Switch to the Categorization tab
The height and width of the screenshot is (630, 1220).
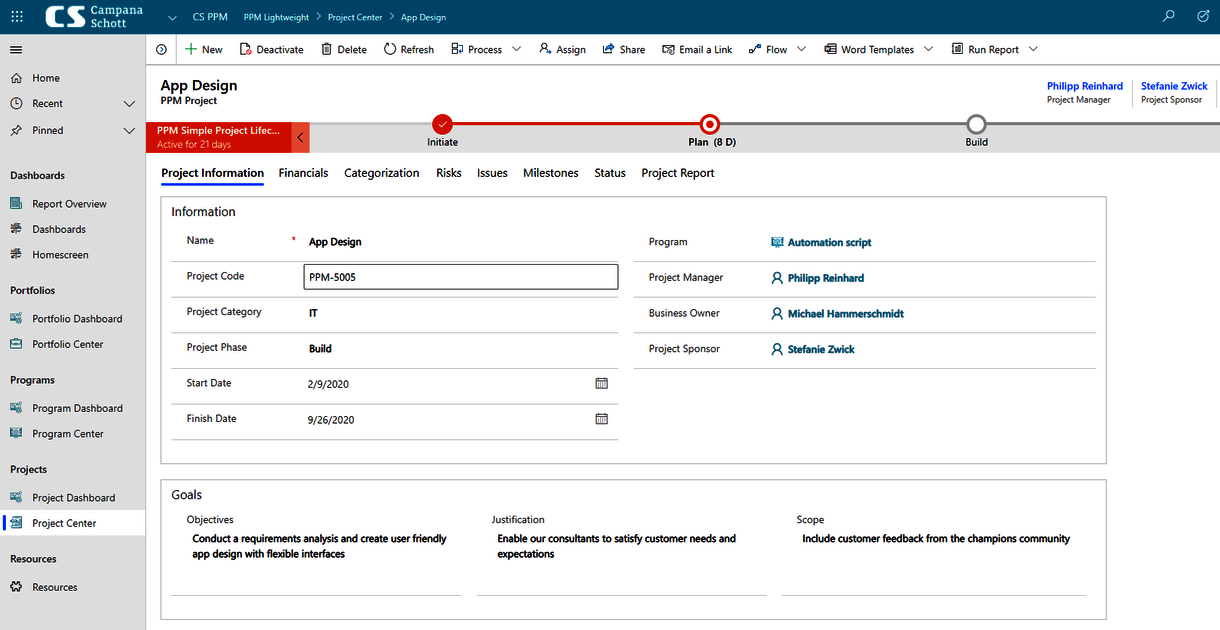tap(382, 173)
